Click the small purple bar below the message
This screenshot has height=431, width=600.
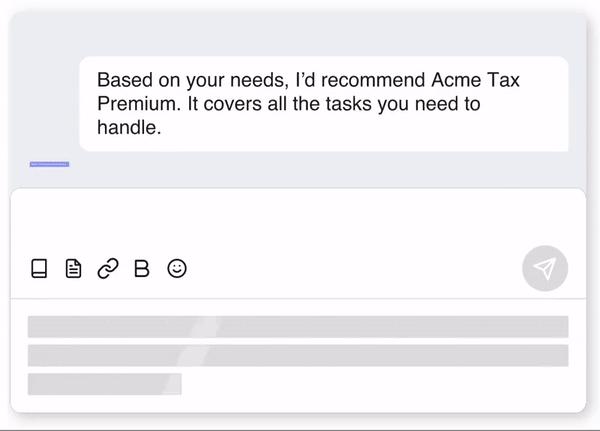coord(49,164)
